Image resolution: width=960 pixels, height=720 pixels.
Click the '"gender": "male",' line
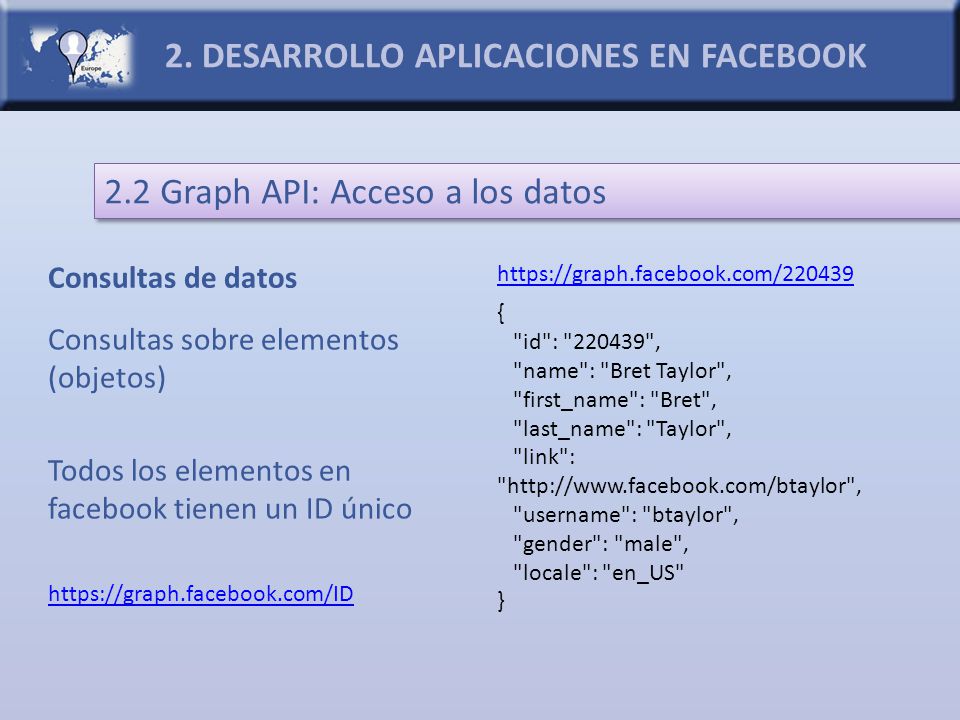coord(601,544)
